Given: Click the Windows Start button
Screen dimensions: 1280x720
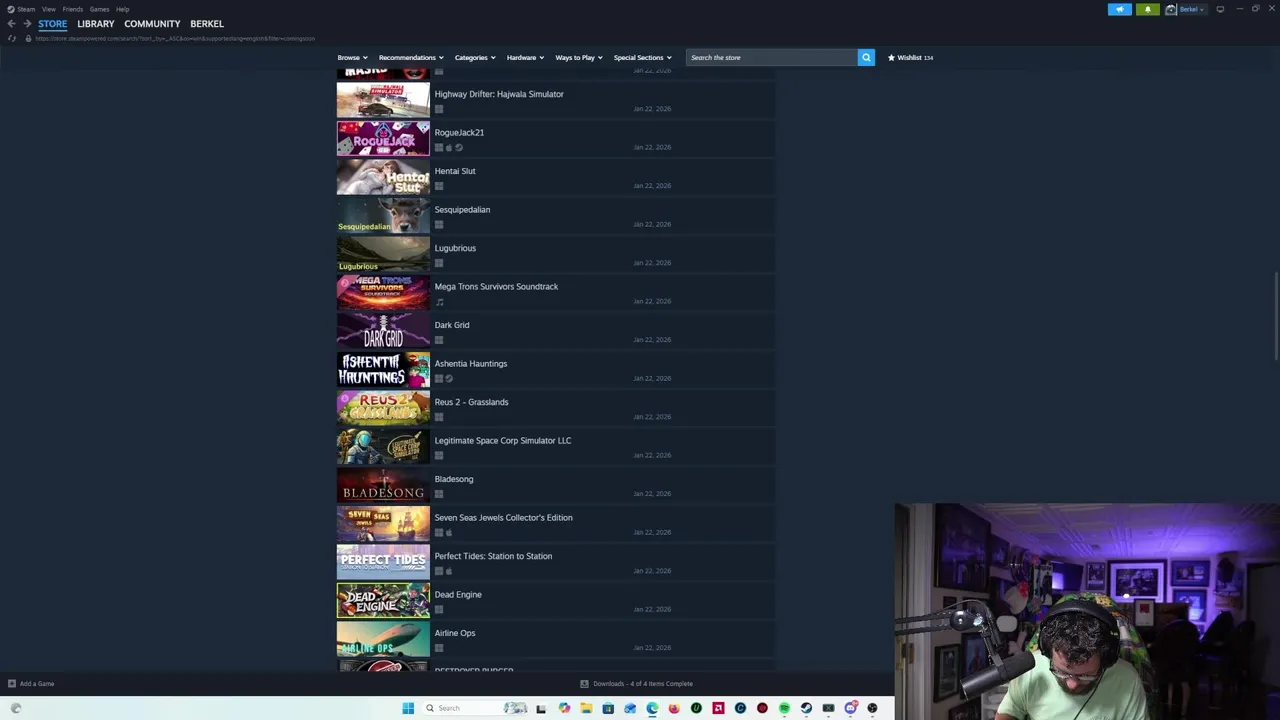Looking at the screenshot, I should click(408, 708).
